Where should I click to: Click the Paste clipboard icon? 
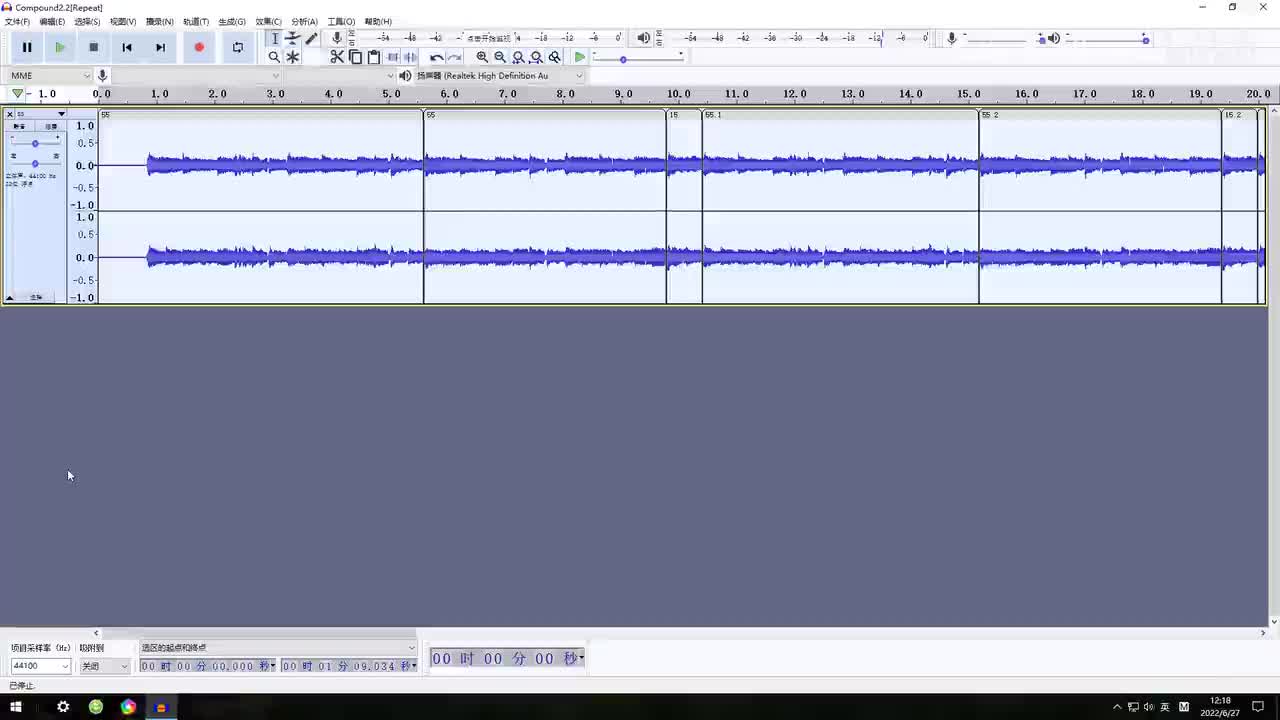click(x=373, y=57)
